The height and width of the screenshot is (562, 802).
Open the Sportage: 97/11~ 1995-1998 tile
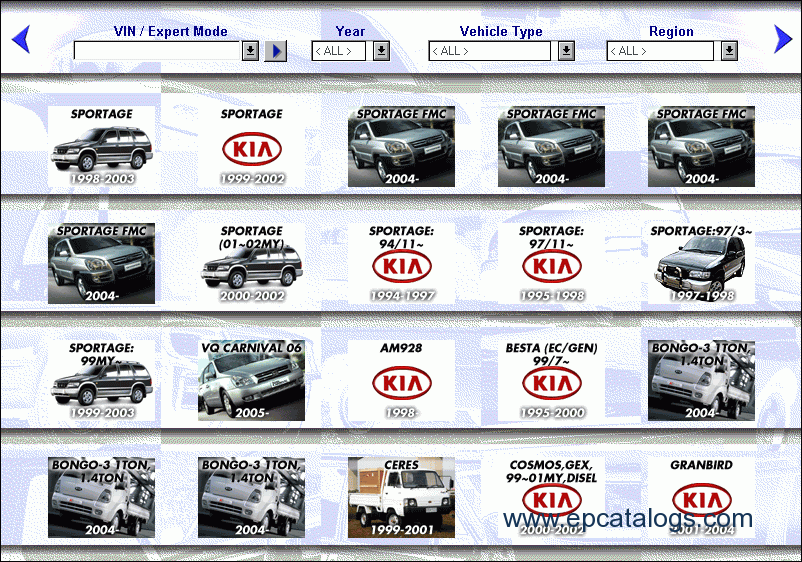(x=551, y=263)
